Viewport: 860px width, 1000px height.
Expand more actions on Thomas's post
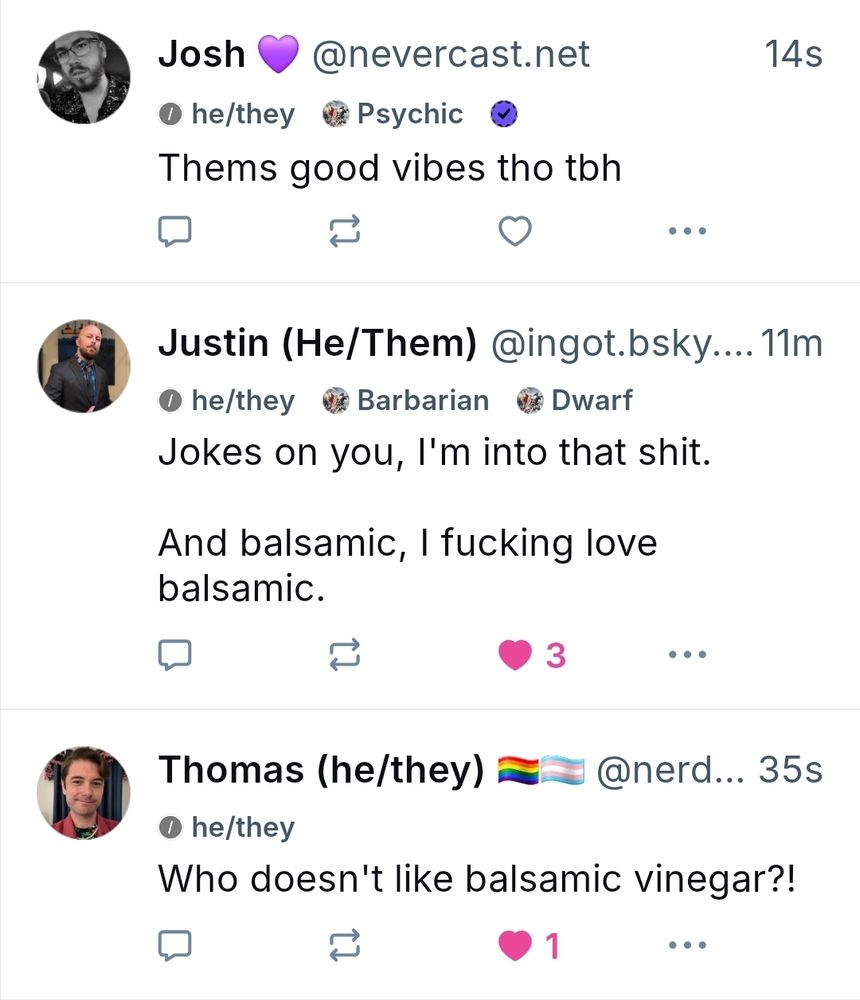pyautogui.click(x=687, y=943)
